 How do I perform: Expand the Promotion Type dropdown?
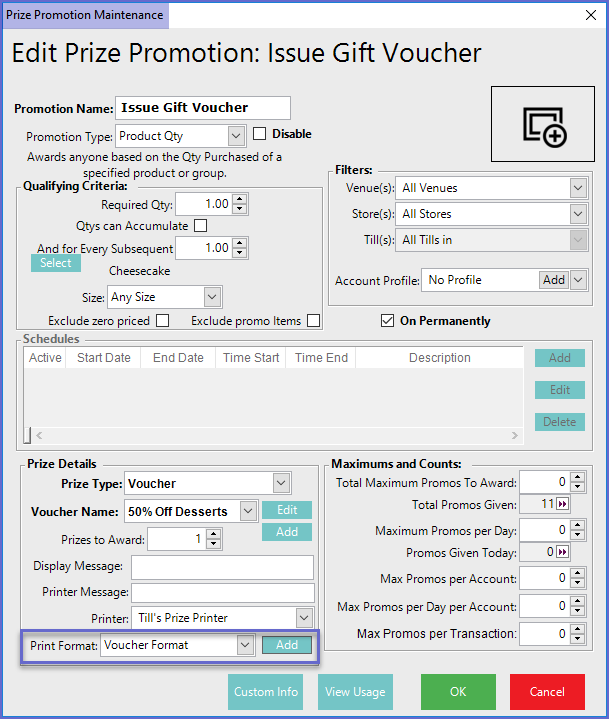click(235, 135)
